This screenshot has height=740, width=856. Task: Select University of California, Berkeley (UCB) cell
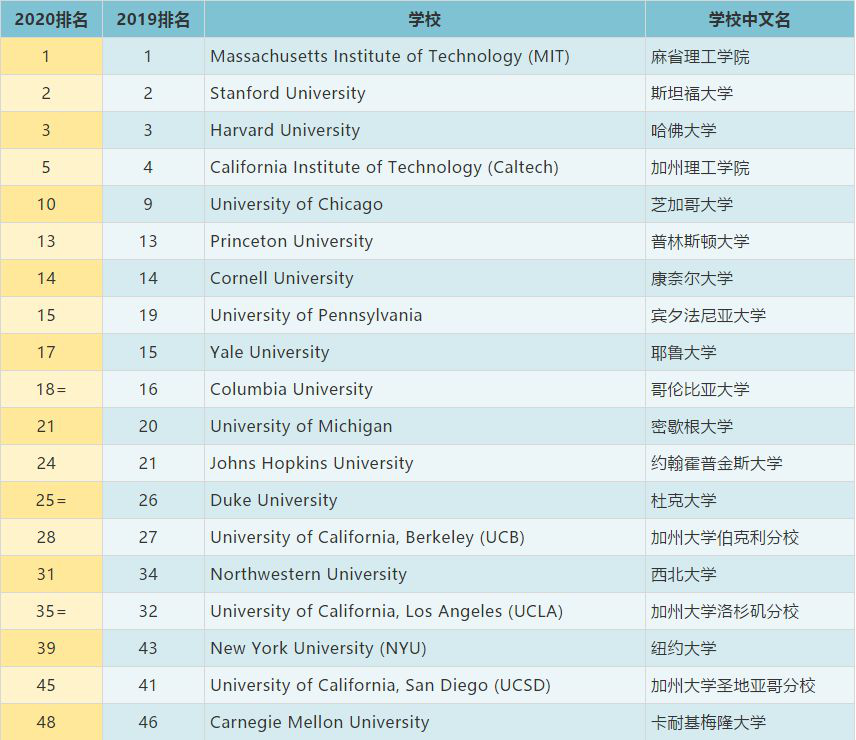click(425, 537)
